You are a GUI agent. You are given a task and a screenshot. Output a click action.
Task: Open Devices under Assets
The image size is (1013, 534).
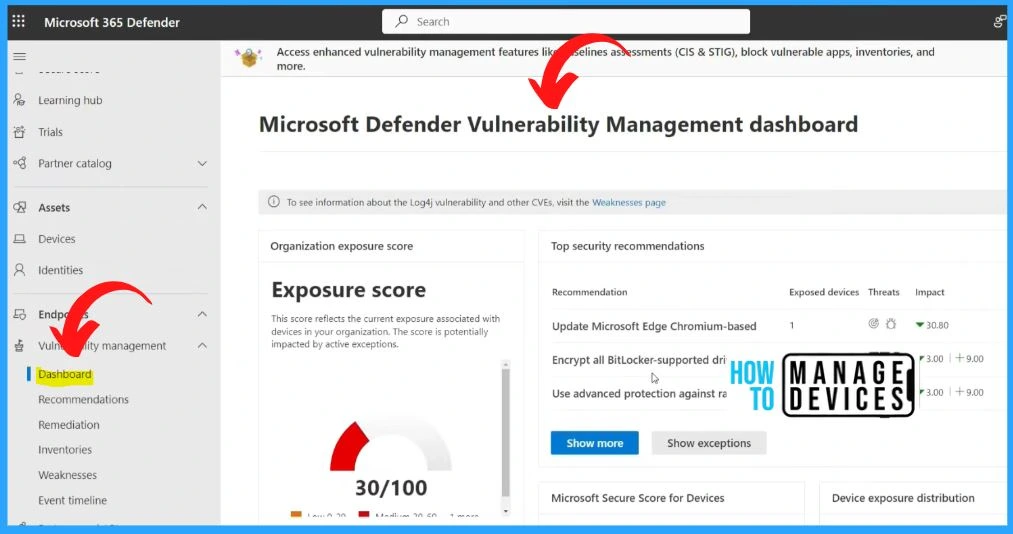pyautogui.click(x=57, y=239)
